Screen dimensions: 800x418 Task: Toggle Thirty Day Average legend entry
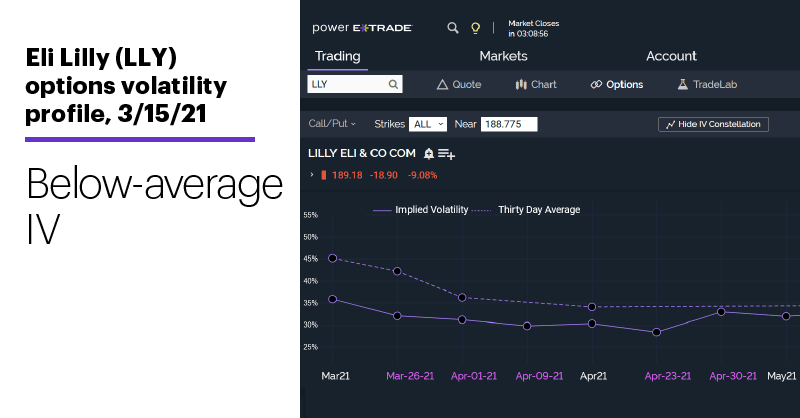(x=526, y=210)
